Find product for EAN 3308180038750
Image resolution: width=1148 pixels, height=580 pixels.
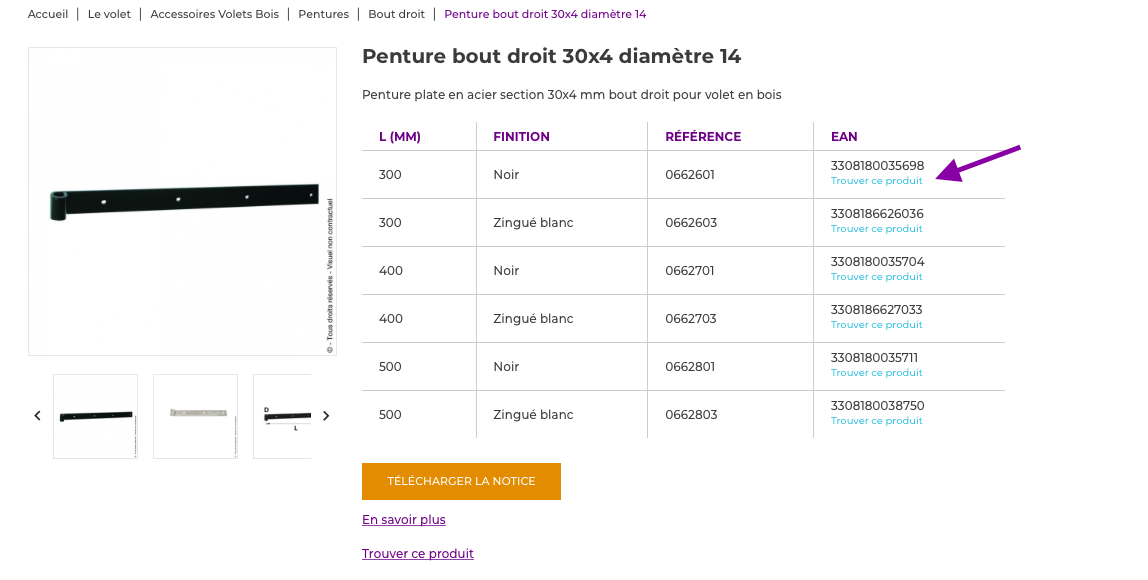pyautogui.click(x=876, y=421)
